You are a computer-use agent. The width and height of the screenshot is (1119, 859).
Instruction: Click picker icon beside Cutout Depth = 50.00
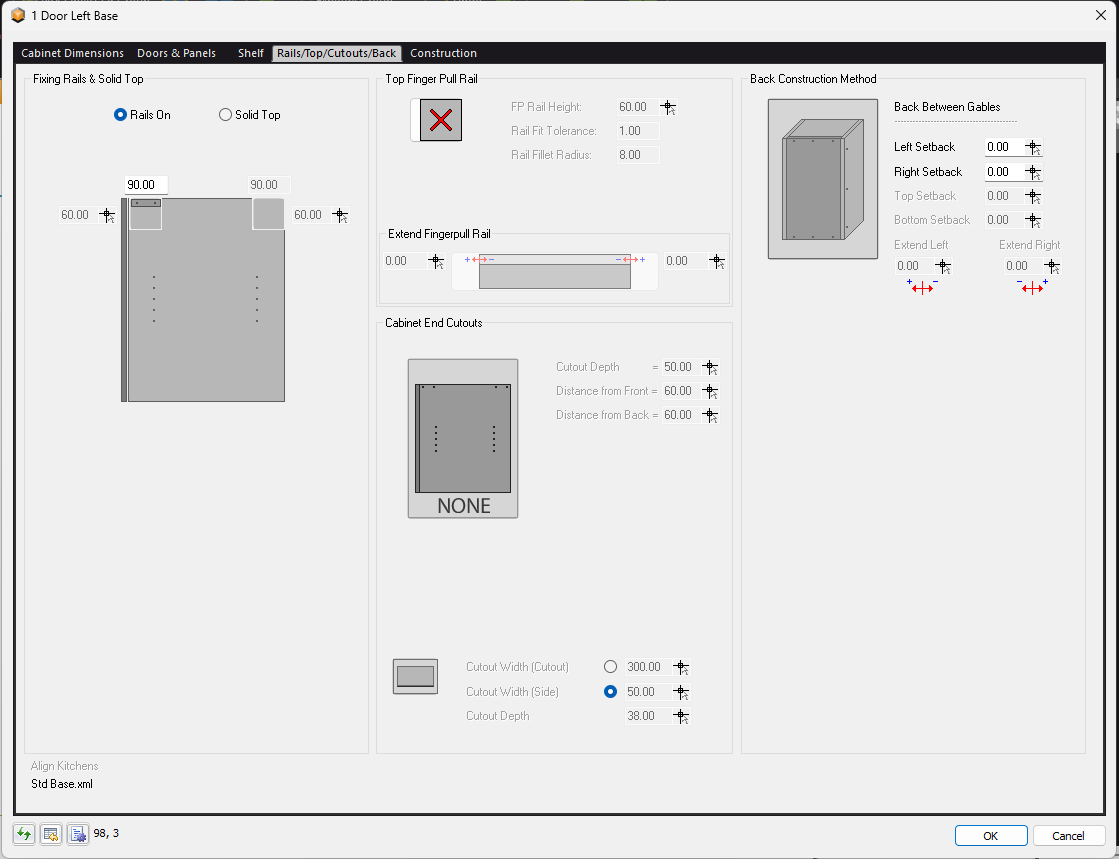tap(710, 367)
